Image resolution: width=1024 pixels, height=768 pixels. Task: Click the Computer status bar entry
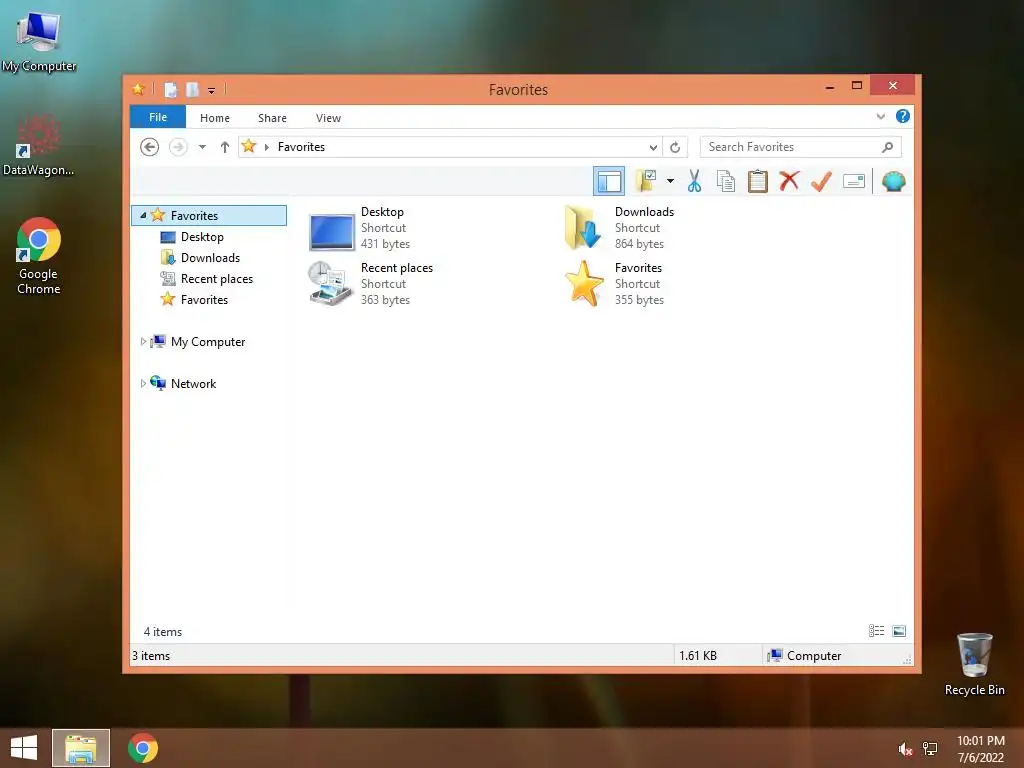[x=805, y=656]
